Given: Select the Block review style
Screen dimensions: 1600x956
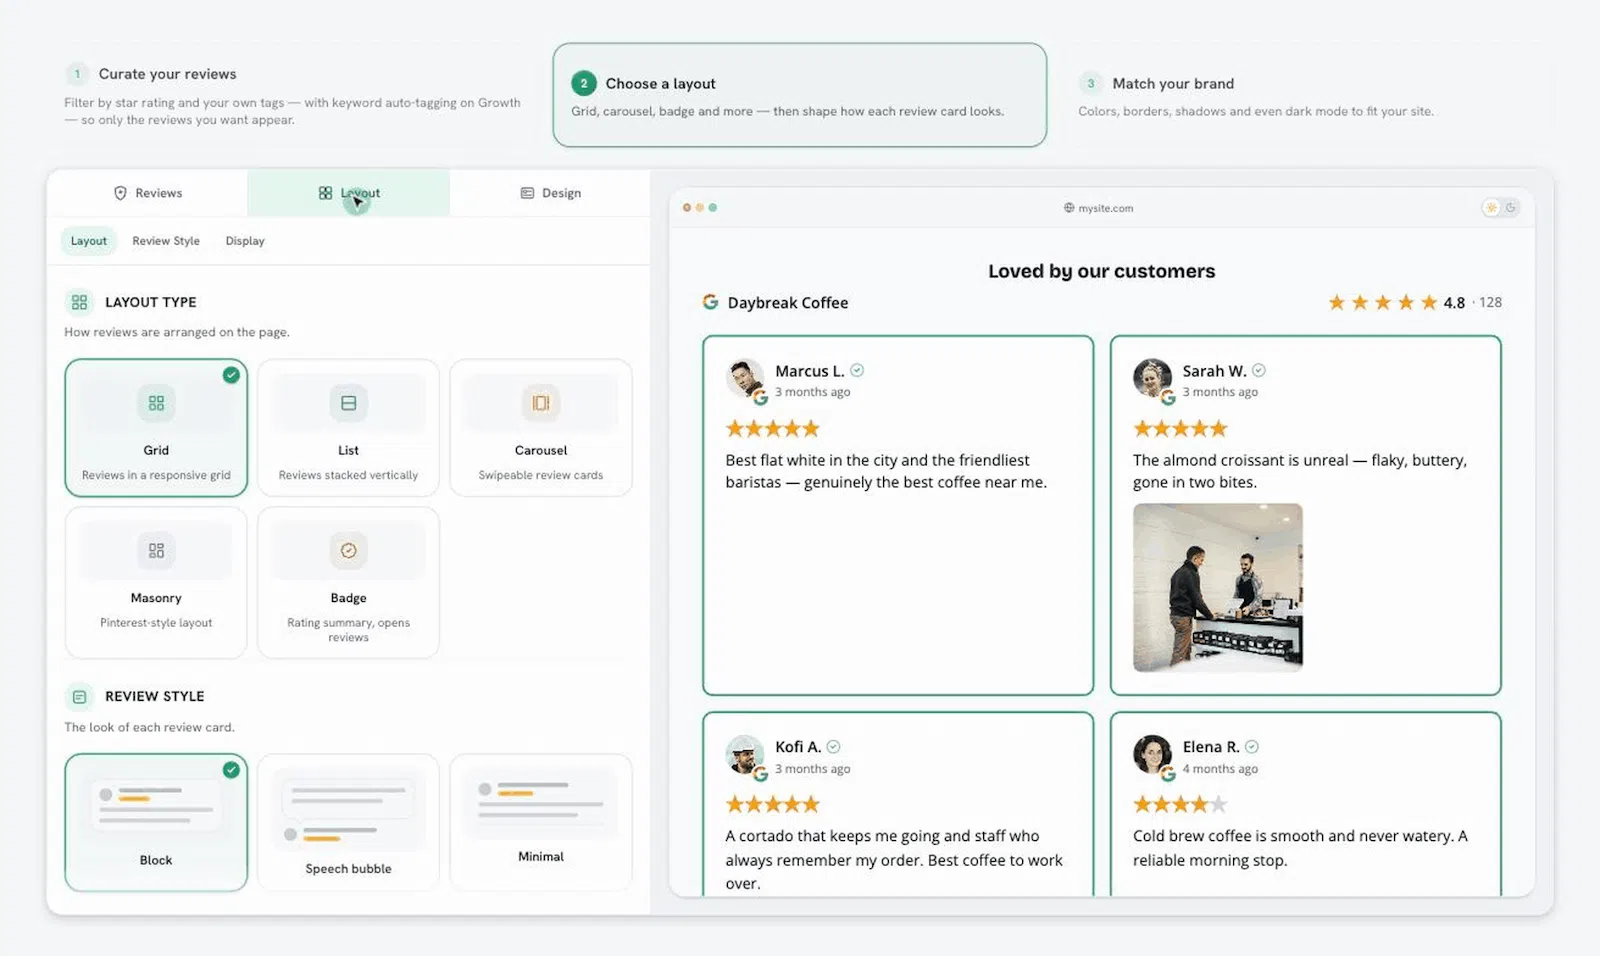Looking at the screenshot, I should click(156, 822).
